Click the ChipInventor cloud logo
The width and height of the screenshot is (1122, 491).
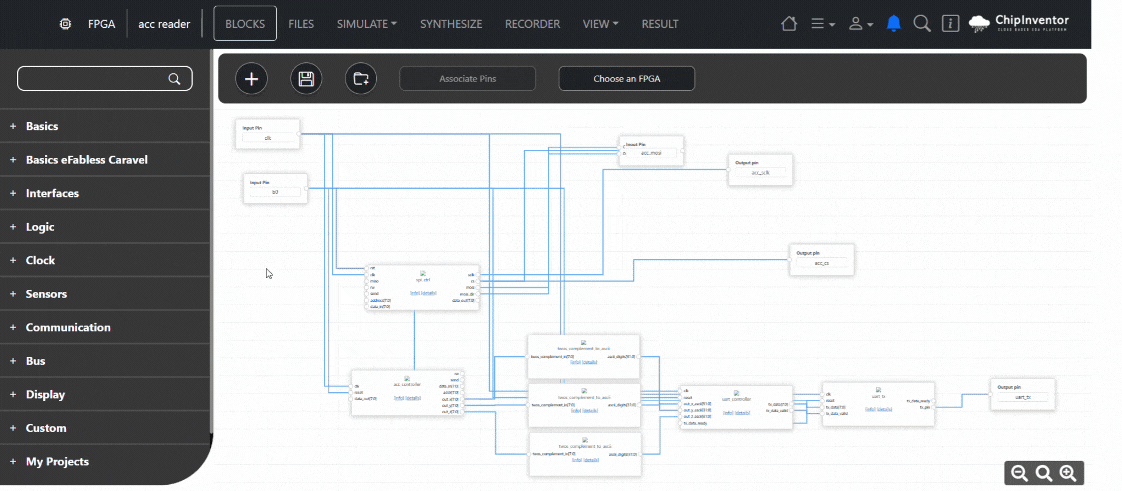(1019, 24)
